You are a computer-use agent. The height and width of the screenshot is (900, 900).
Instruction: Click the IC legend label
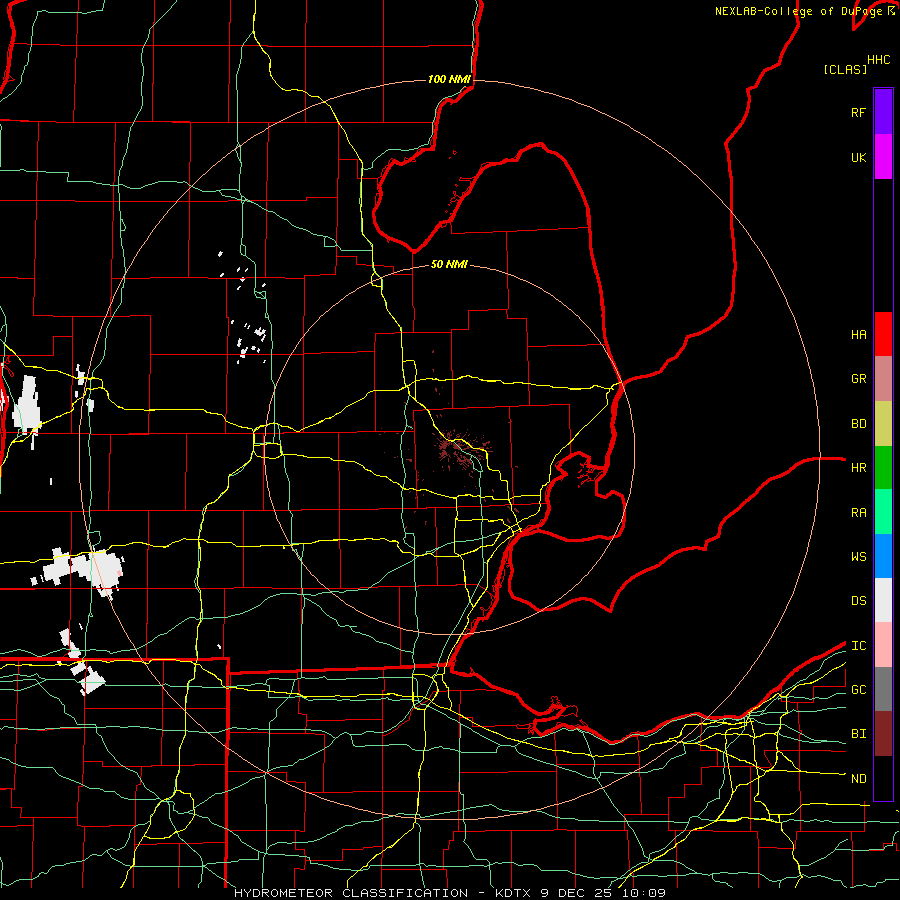click(859, 646)
